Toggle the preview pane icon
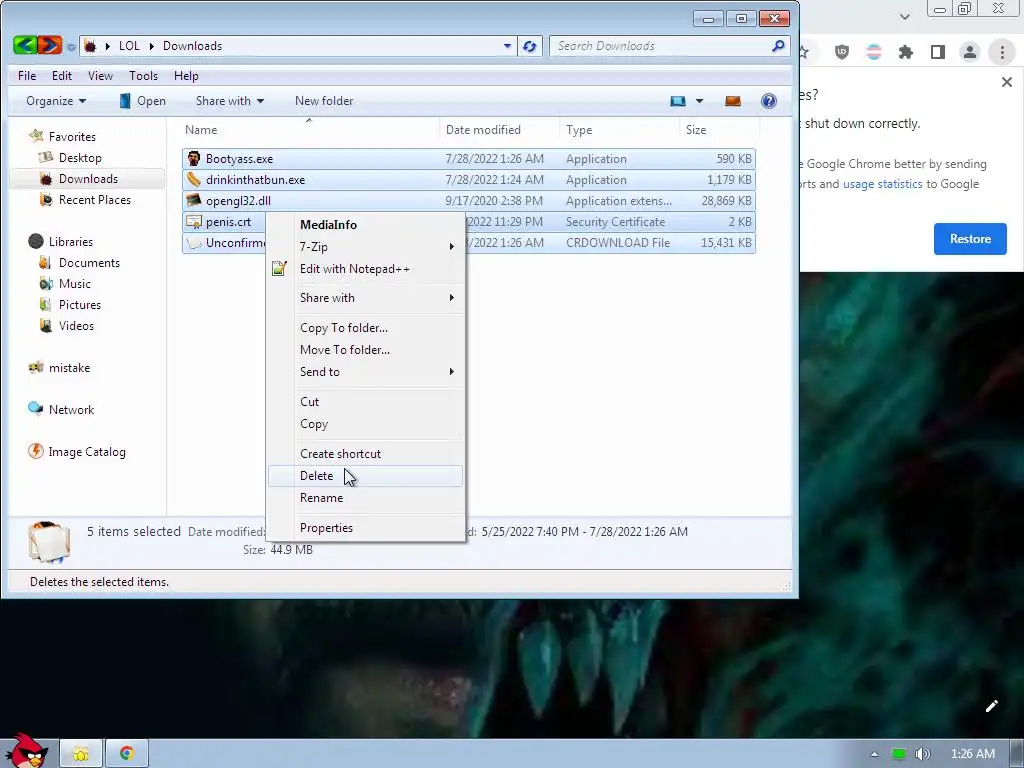 tap(733, 101)
